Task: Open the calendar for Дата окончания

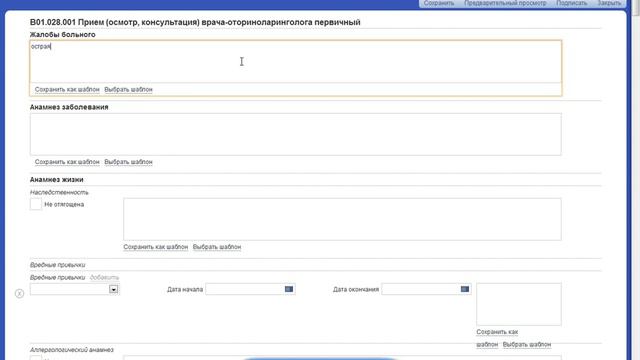Action: (465, 289)
